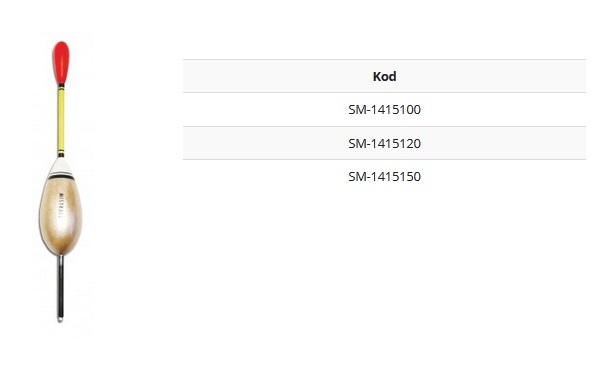Viewport: 597px width, 382px height.
Task: Click the MISTRALL text on the float
Action: tap(61, 206)
